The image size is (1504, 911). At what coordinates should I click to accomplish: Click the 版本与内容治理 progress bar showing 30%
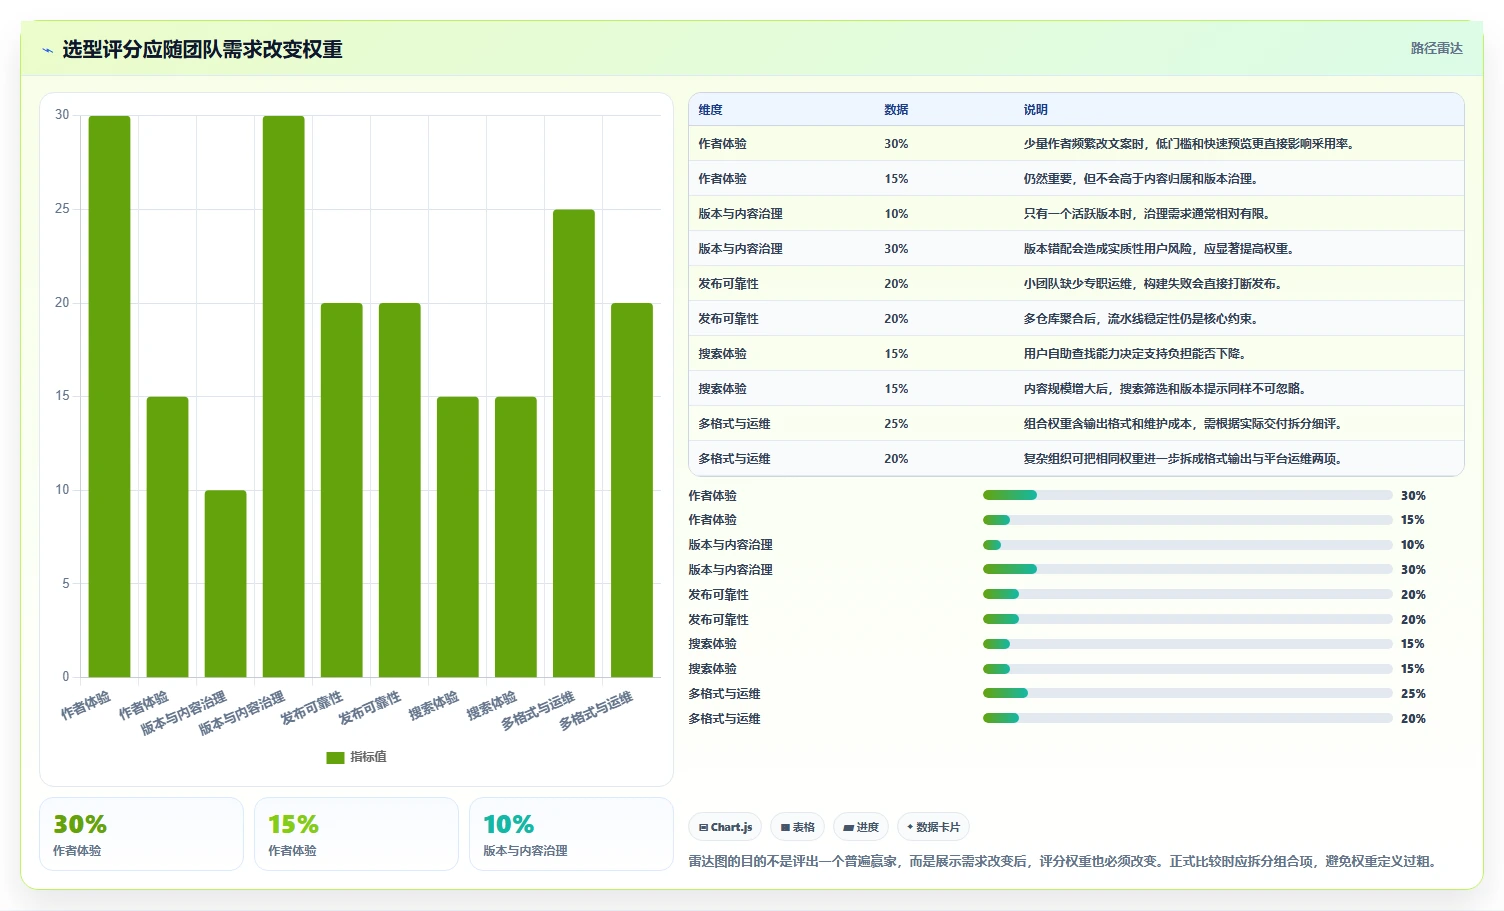(x=1187, y=569)
